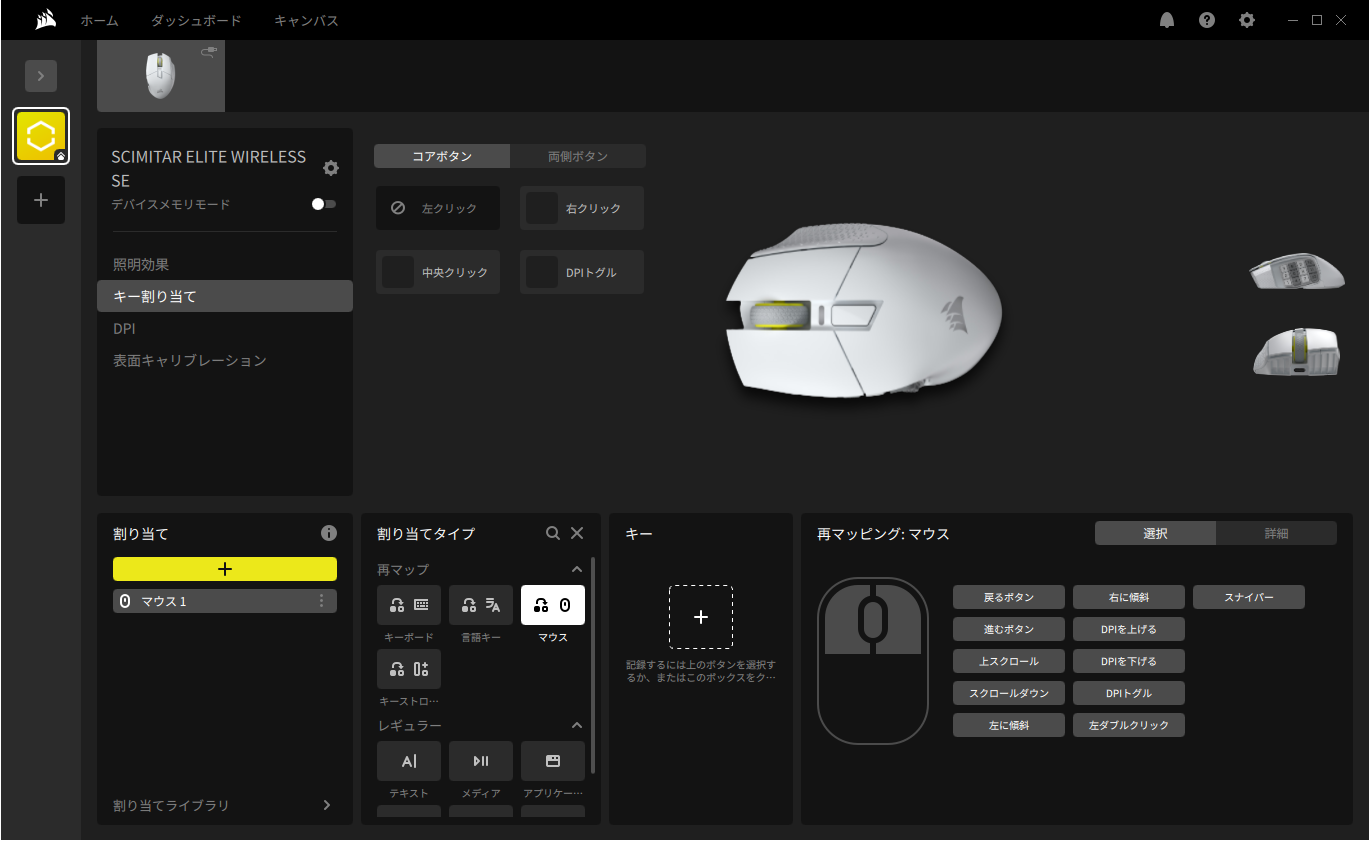Remap to 右に傾斜

coord(1129,597)
